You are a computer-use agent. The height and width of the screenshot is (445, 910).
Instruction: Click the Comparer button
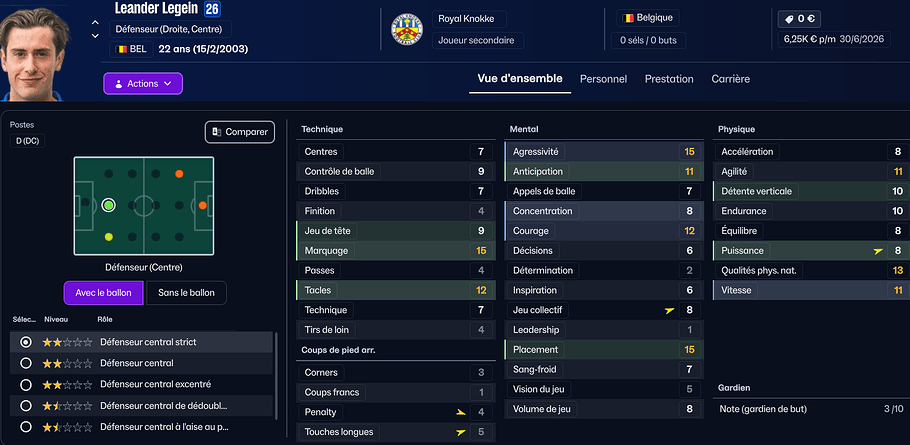[240, 132]
